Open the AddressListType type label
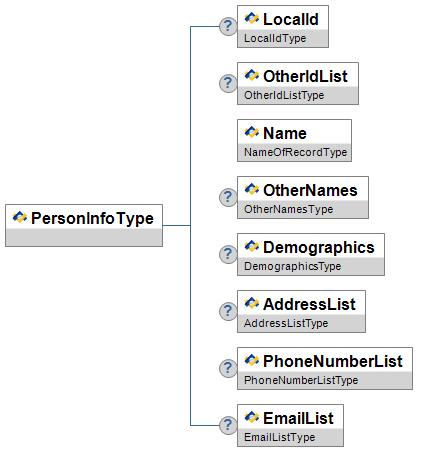The image size is (435, 451). [x=286, y=323]
